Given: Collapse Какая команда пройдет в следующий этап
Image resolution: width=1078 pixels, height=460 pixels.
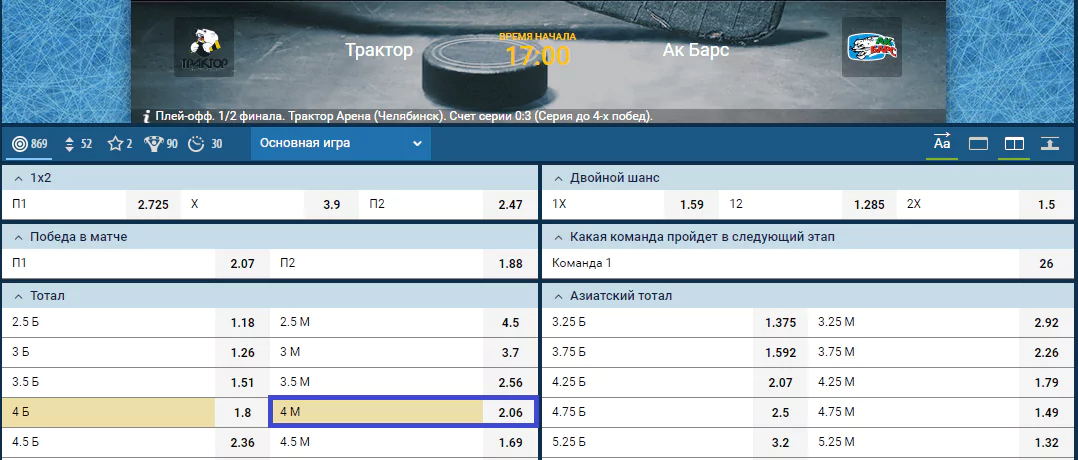Looking at the screenshot, I should [x=558, y=237].
